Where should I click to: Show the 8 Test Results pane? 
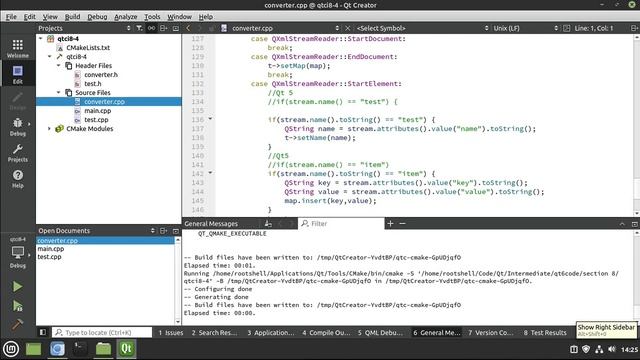click(545, 333)
